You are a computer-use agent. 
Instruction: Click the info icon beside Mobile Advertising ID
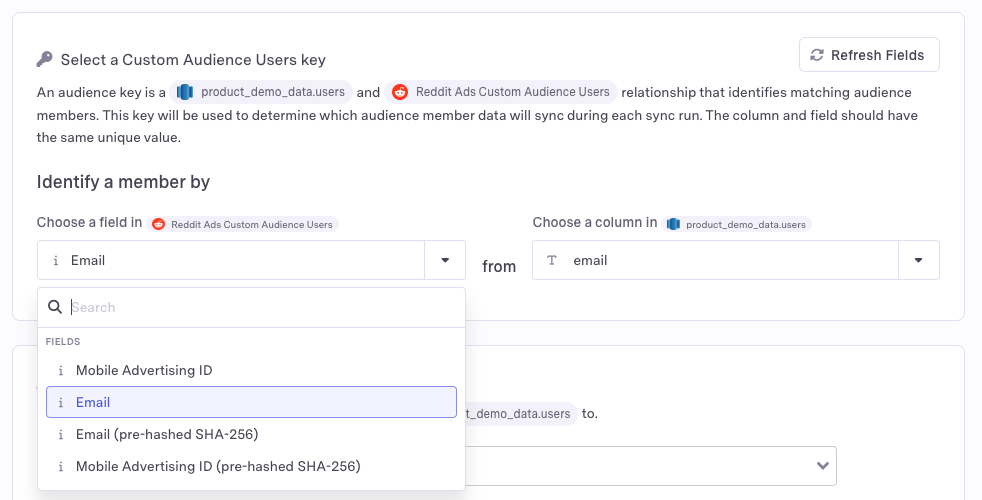(60, 370)
